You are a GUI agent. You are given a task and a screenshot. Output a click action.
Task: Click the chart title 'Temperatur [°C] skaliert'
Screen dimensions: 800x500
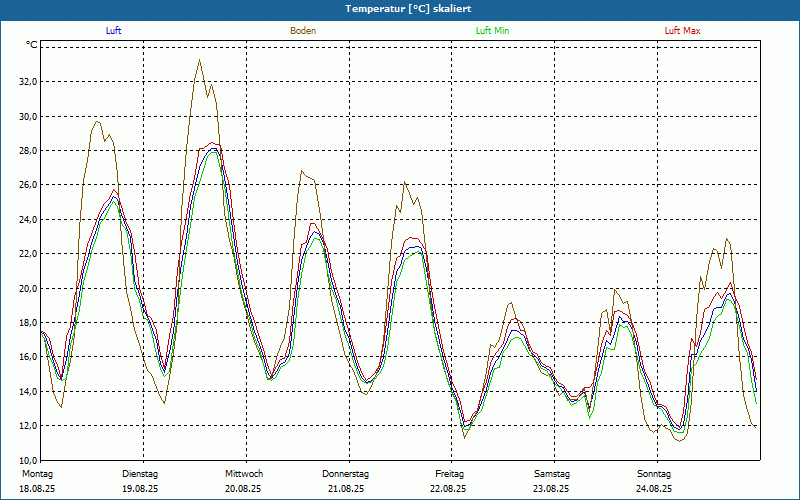pos(400,9)
